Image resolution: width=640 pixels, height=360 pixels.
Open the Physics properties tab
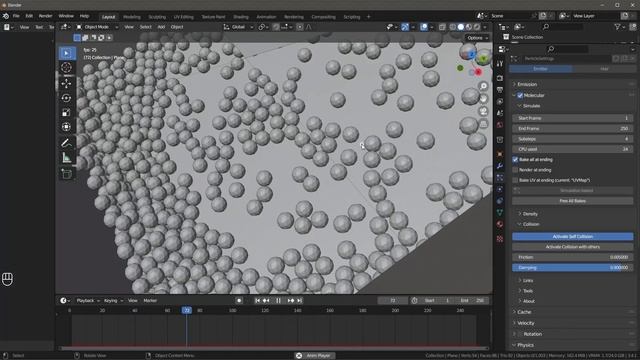(x=500, y=189)
